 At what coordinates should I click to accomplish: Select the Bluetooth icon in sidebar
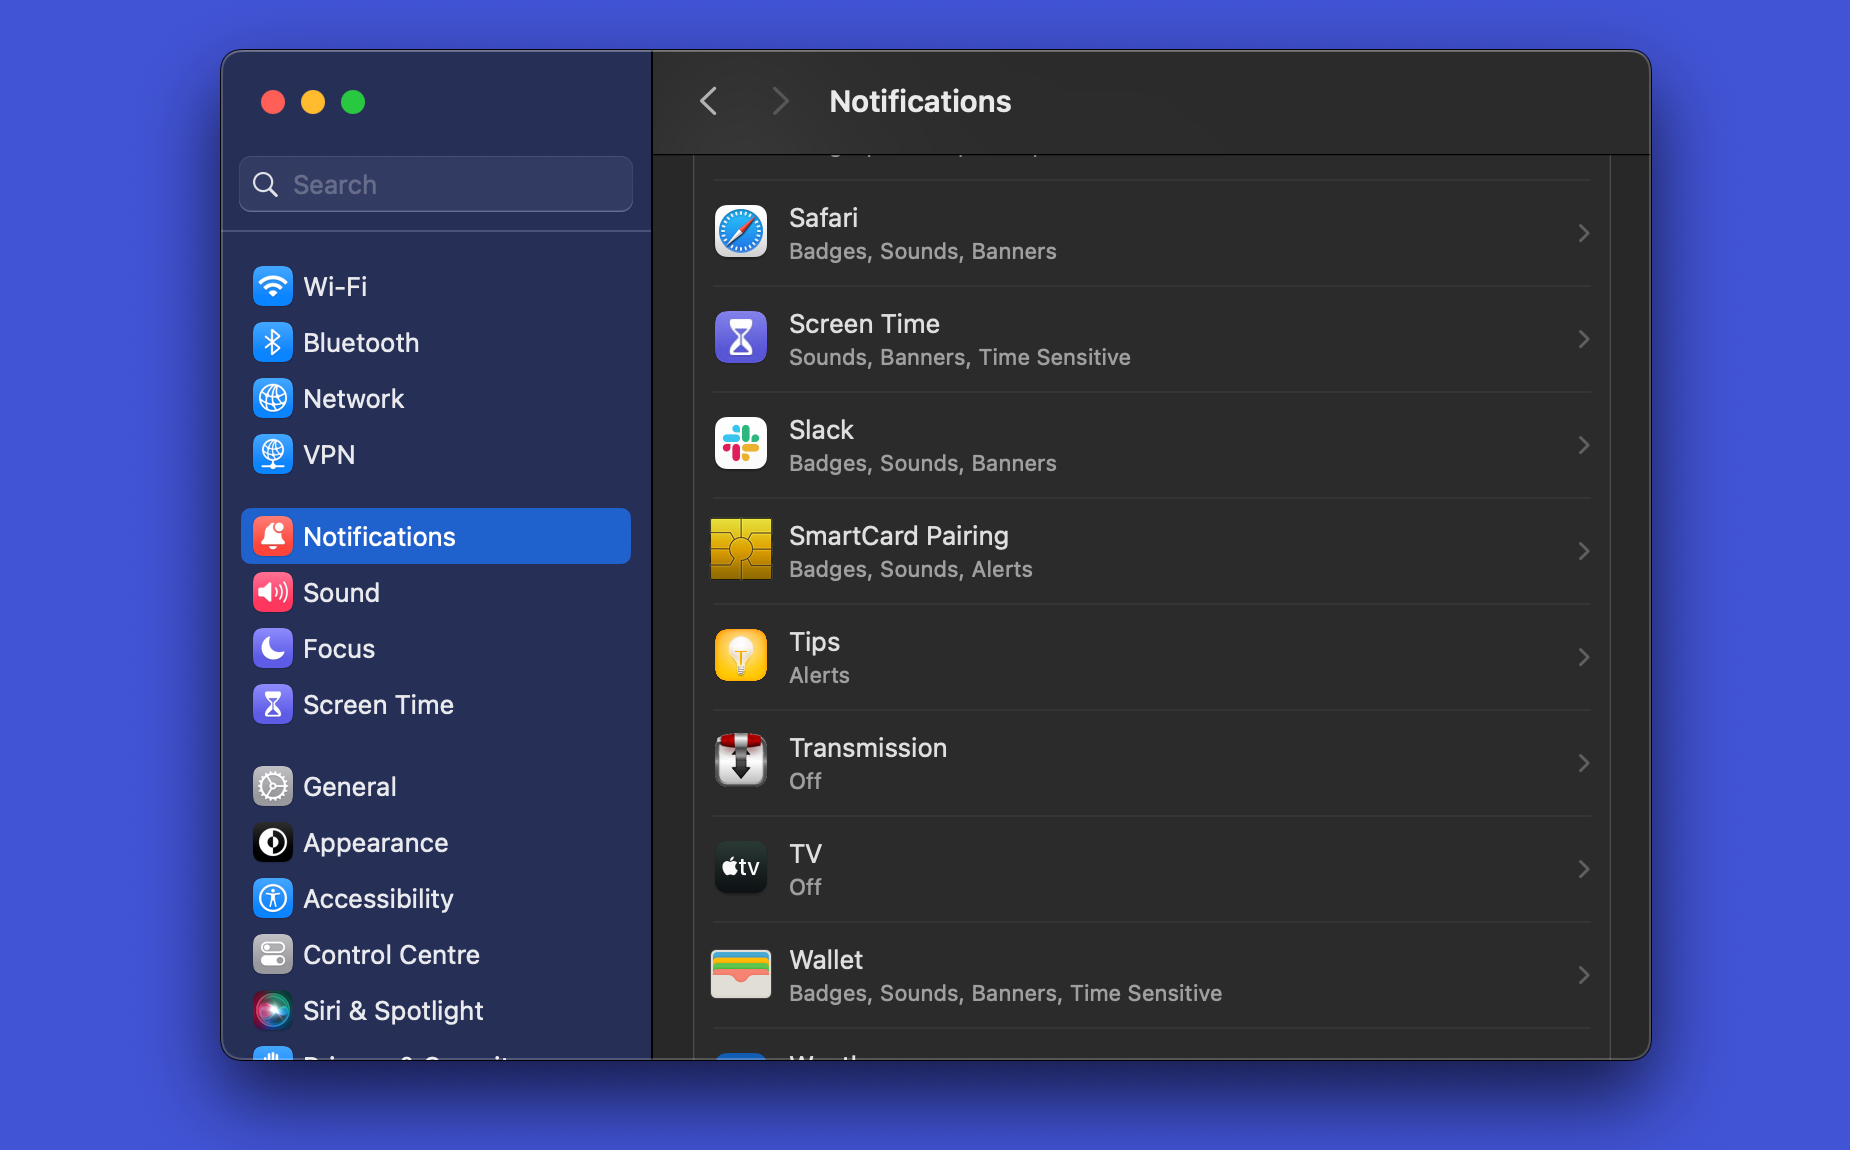tap(273, 342)
